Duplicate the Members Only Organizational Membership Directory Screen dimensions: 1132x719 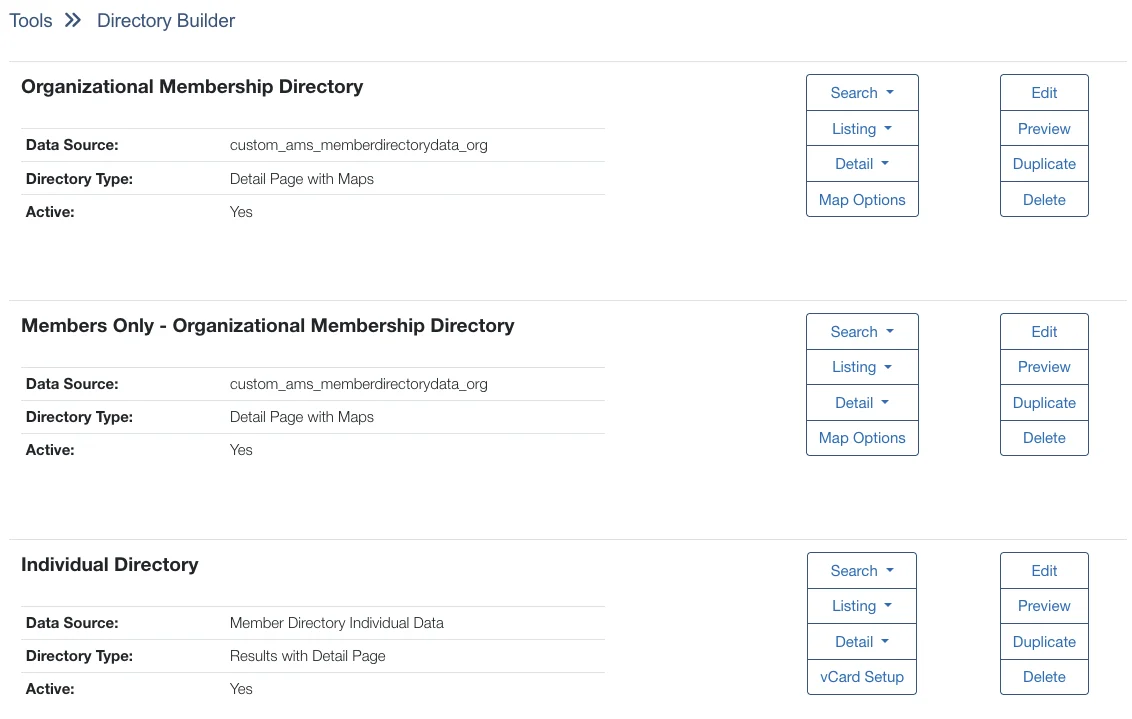tap(1043, 402)
